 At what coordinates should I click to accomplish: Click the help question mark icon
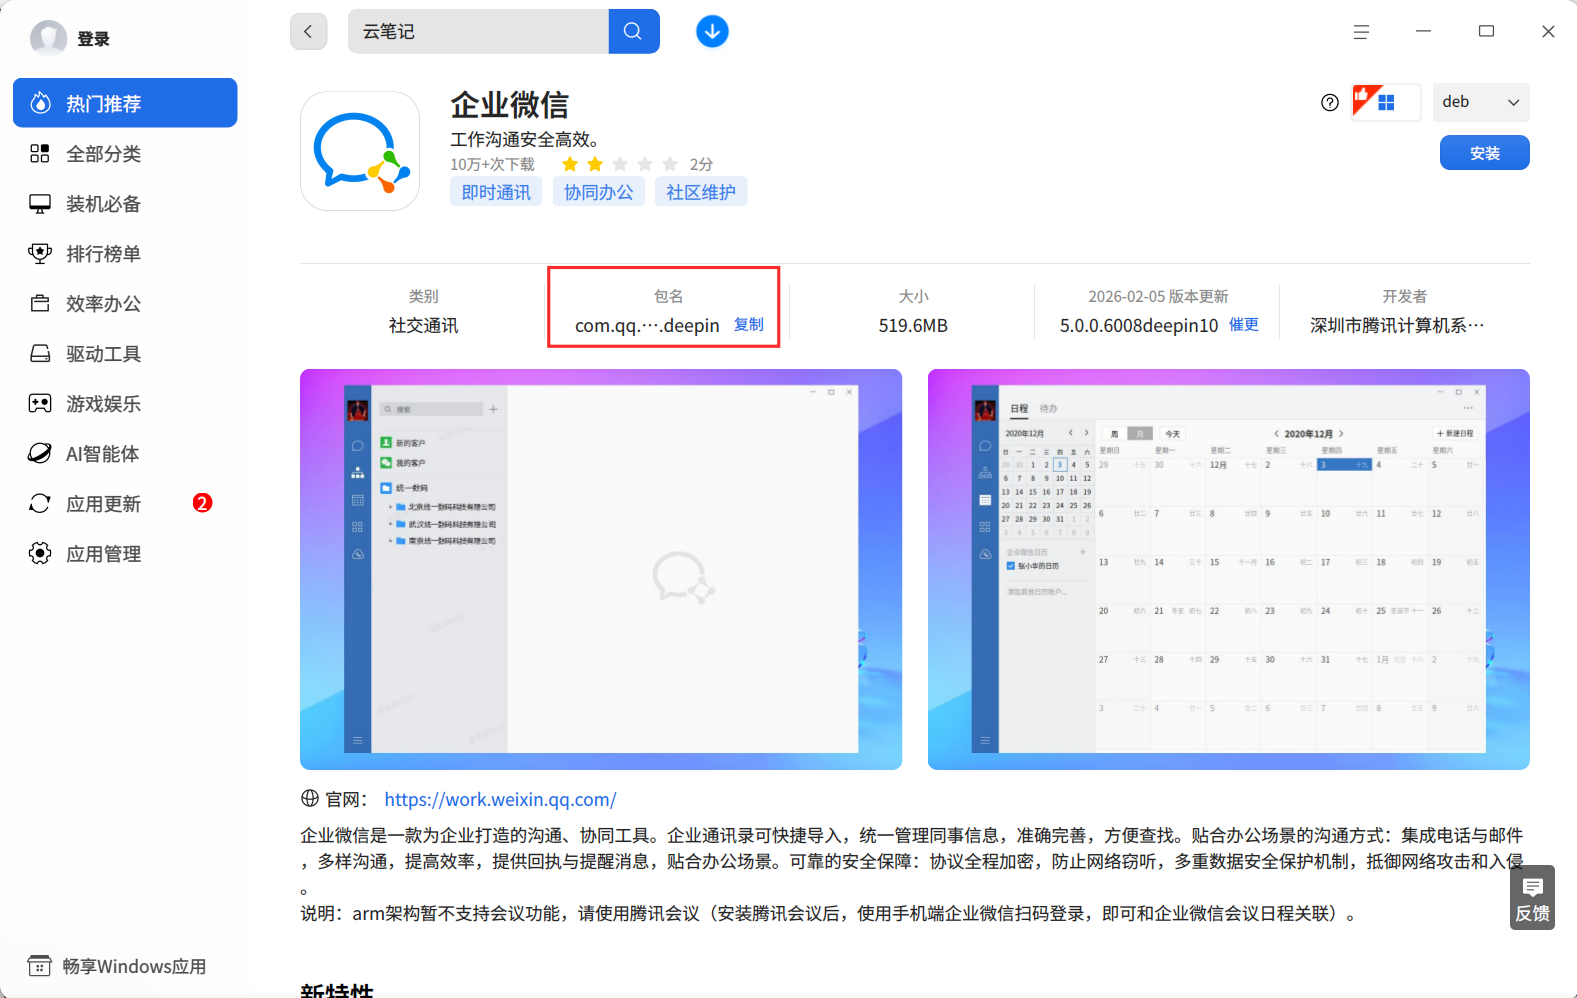tap(1330, 102)
